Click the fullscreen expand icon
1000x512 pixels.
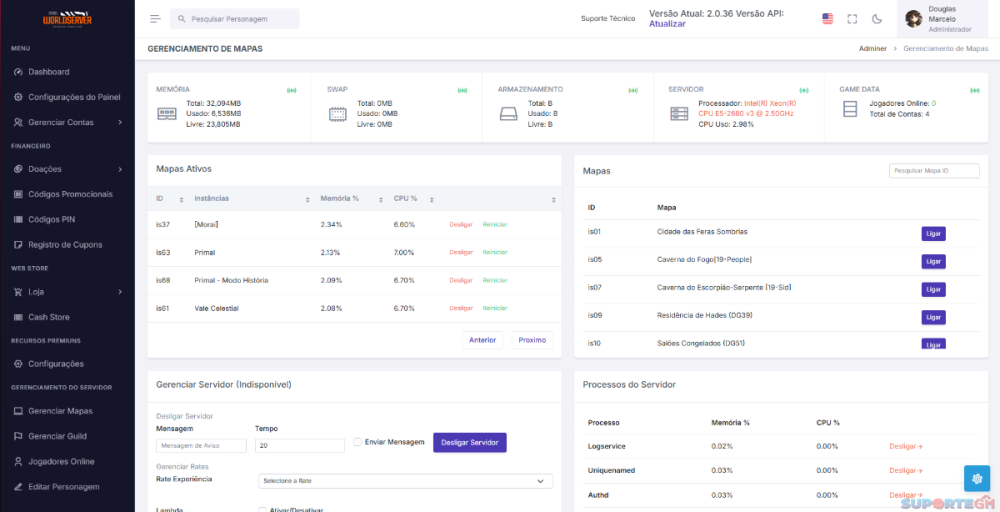pyautogui.click(x=852, y=19)
